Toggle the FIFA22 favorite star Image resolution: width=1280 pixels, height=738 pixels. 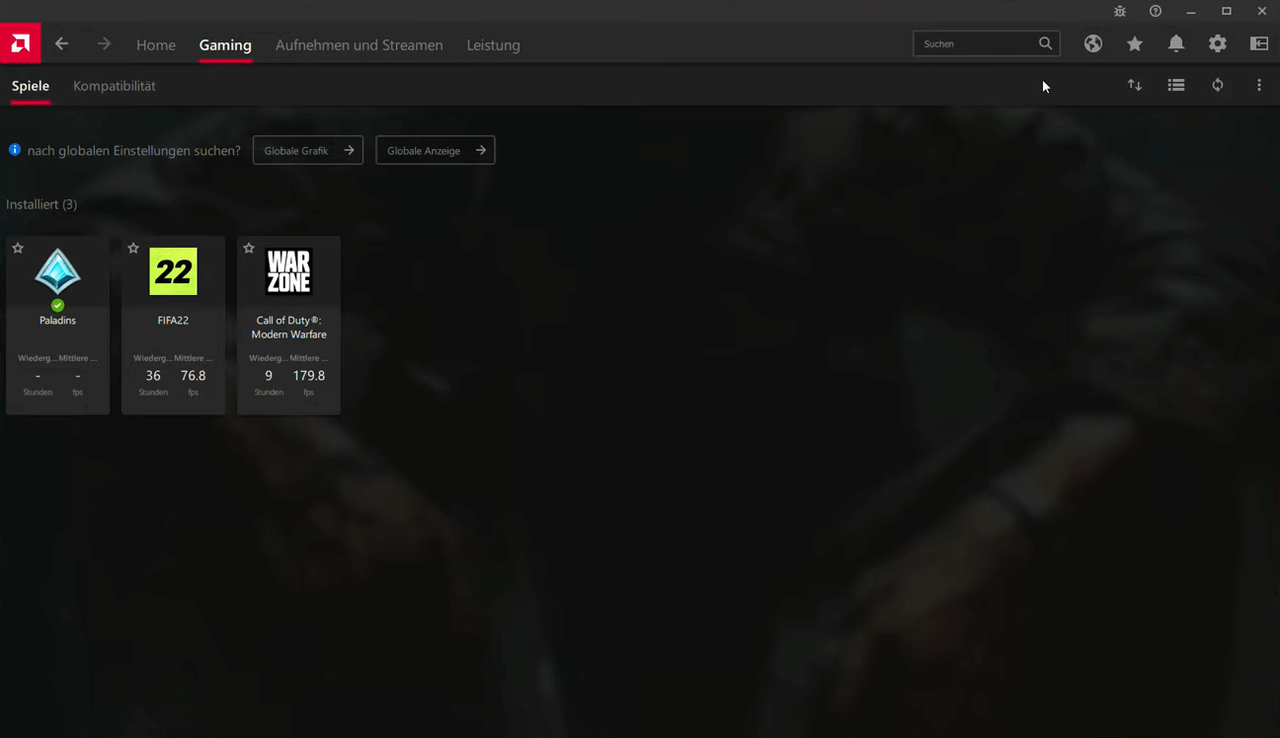[134, 248]
